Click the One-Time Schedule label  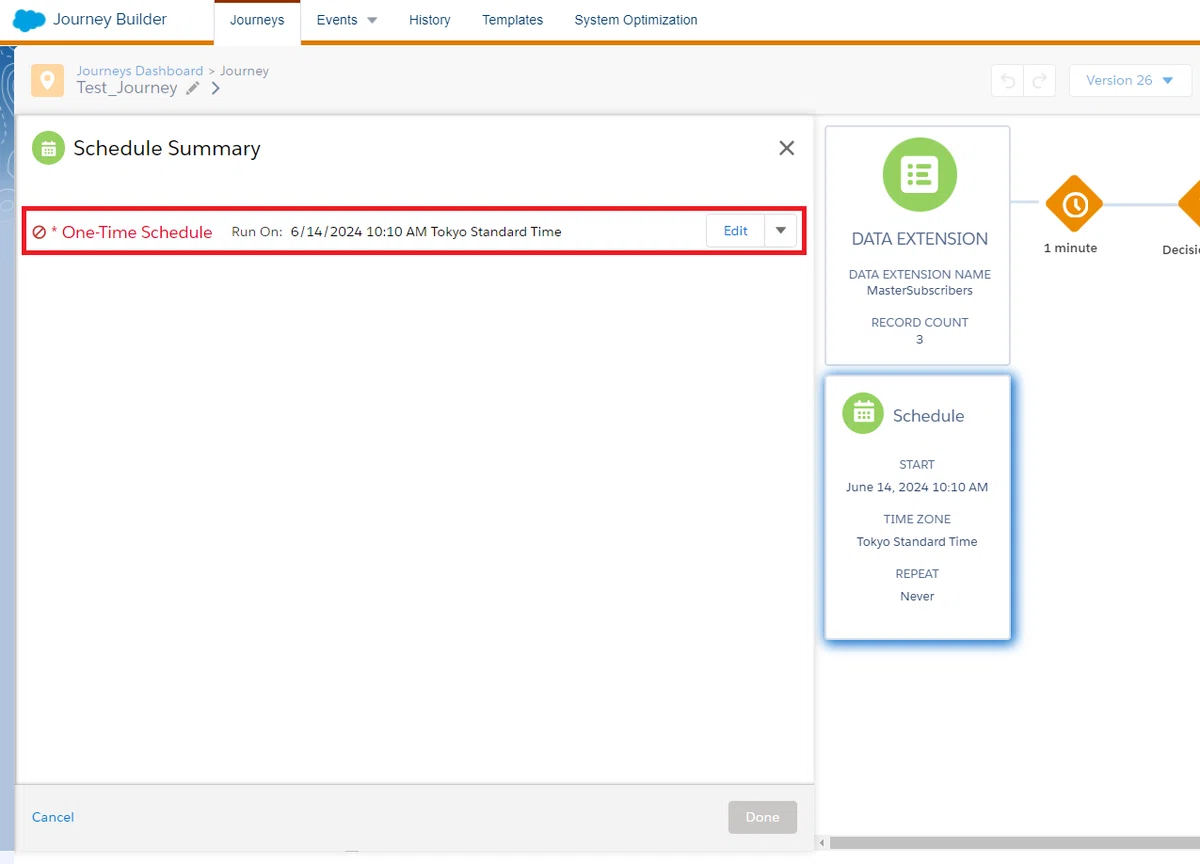pos(137,232)
